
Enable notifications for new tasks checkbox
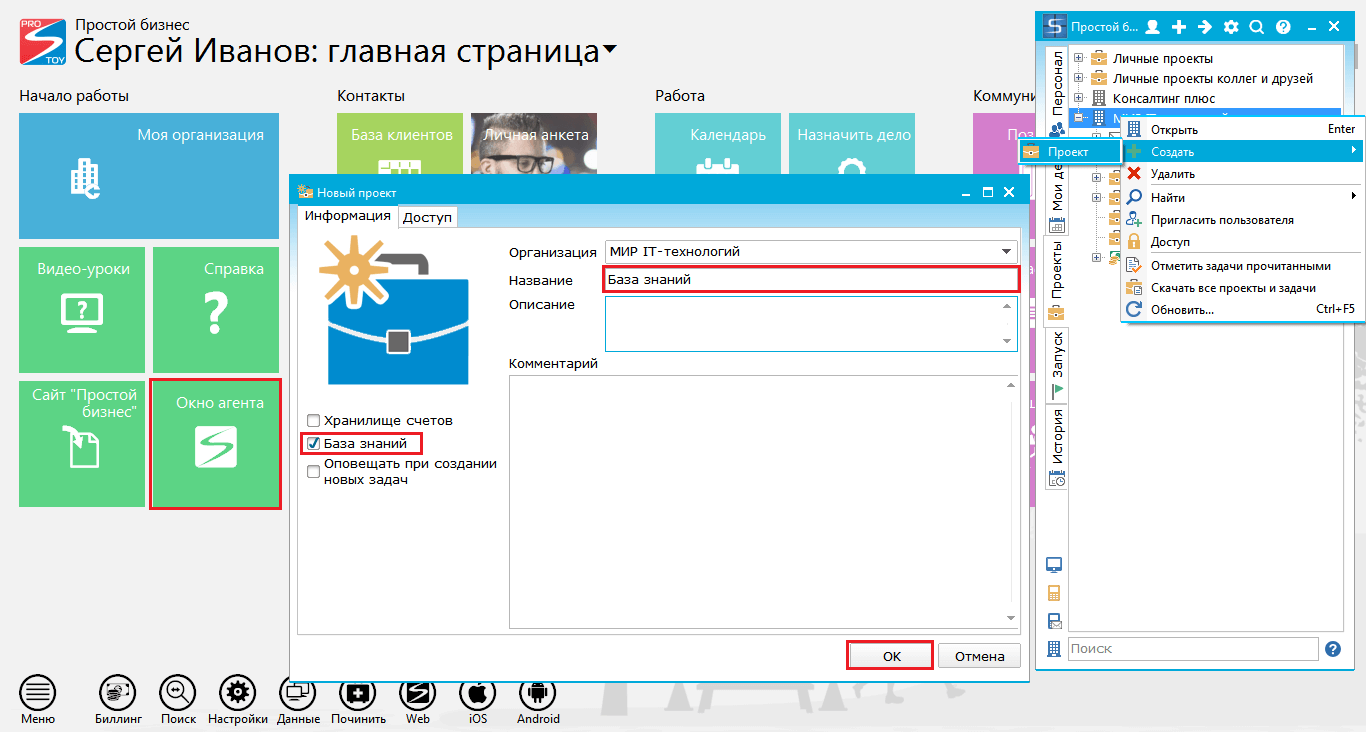pos(313,470)
